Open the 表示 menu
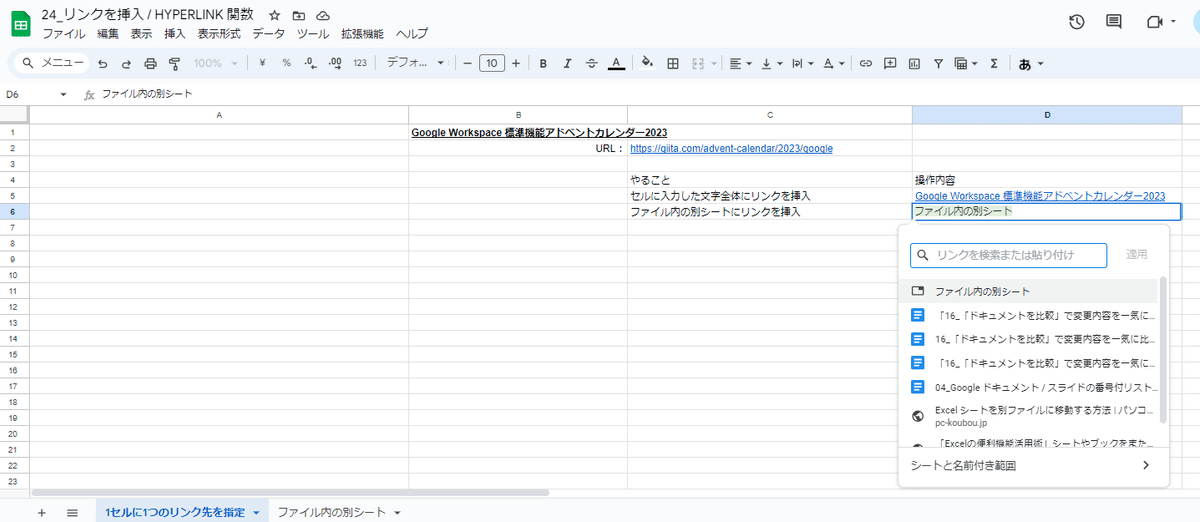Screen dimensions: 1200x522 (141, 34)
